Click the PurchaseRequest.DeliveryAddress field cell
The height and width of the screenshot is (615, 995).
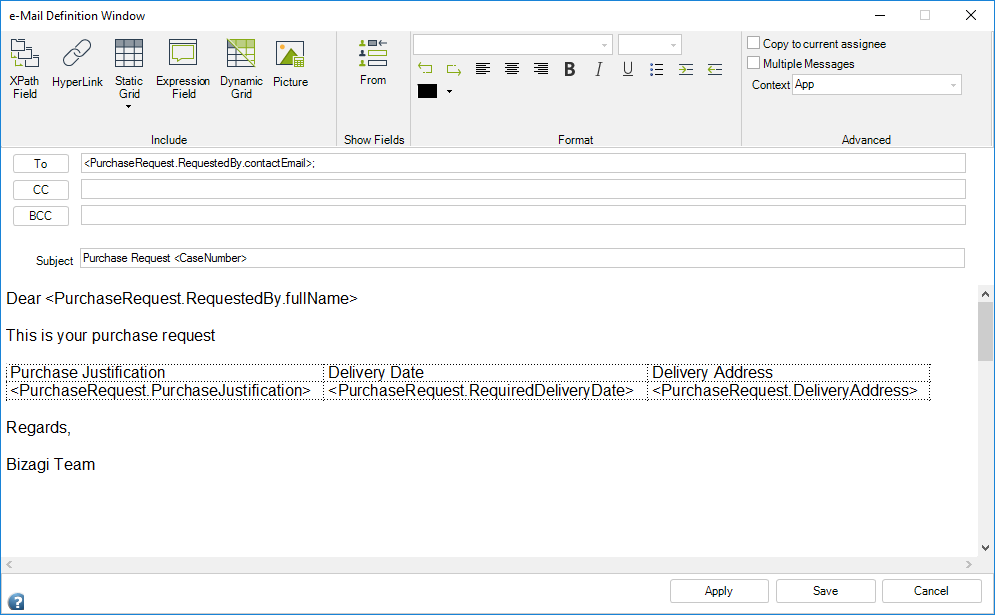point(789,391)
